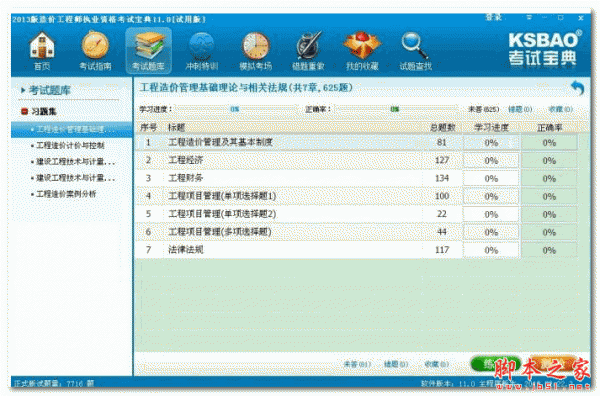The height and width of the screenshot is (396, 600).
Task: Select first 建设工程技术与计量 sidebar item
Action: click(x=75, y=161)
